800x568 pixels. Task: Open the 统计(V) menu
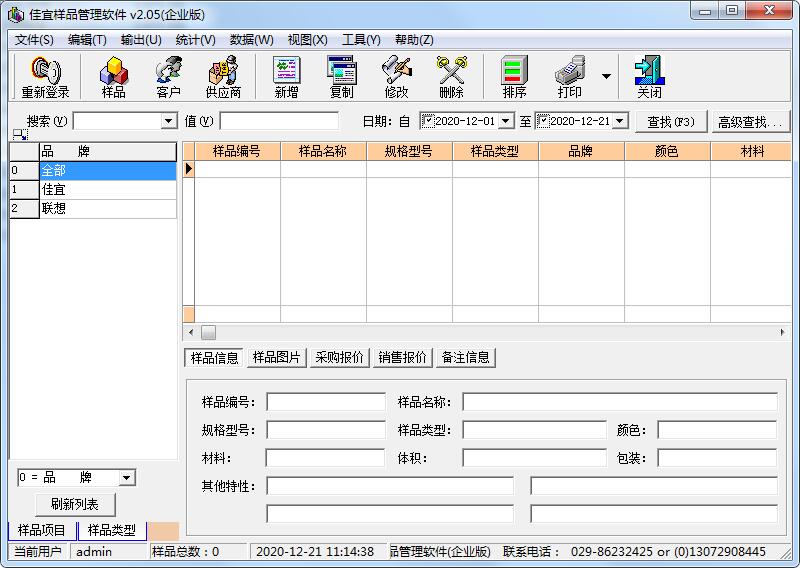tap(195, 40)
